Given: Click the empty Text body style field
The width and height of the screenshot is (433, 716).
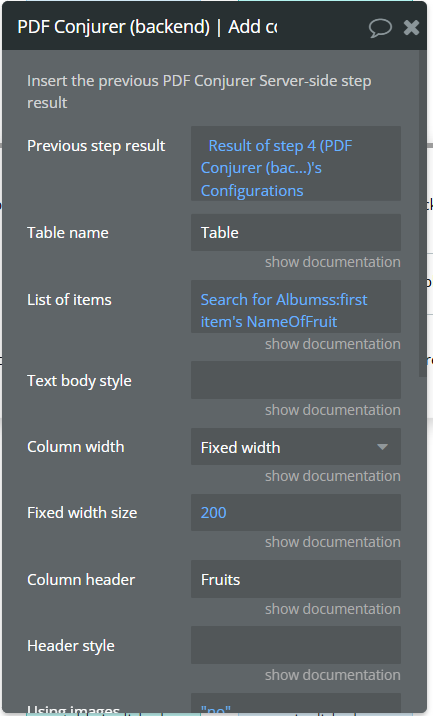Looking at the screenshot, I should [x=296, y=380].
